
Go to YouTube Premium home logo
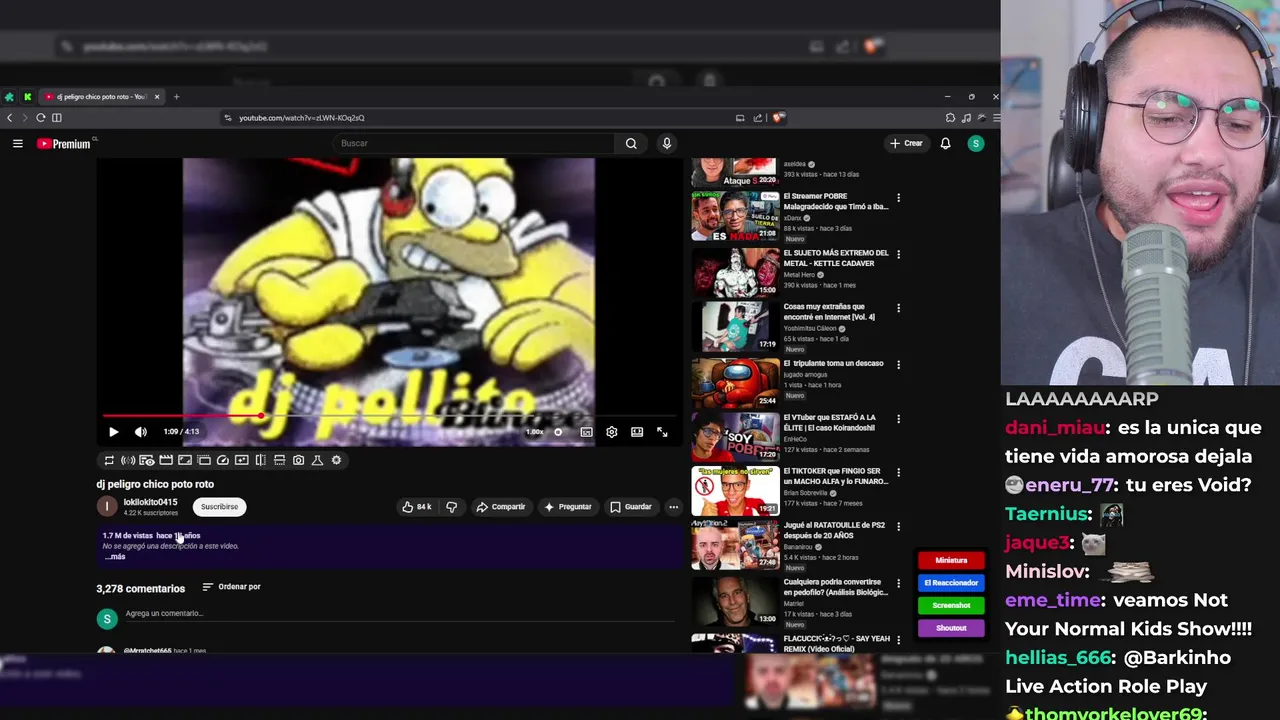point(64,144)
